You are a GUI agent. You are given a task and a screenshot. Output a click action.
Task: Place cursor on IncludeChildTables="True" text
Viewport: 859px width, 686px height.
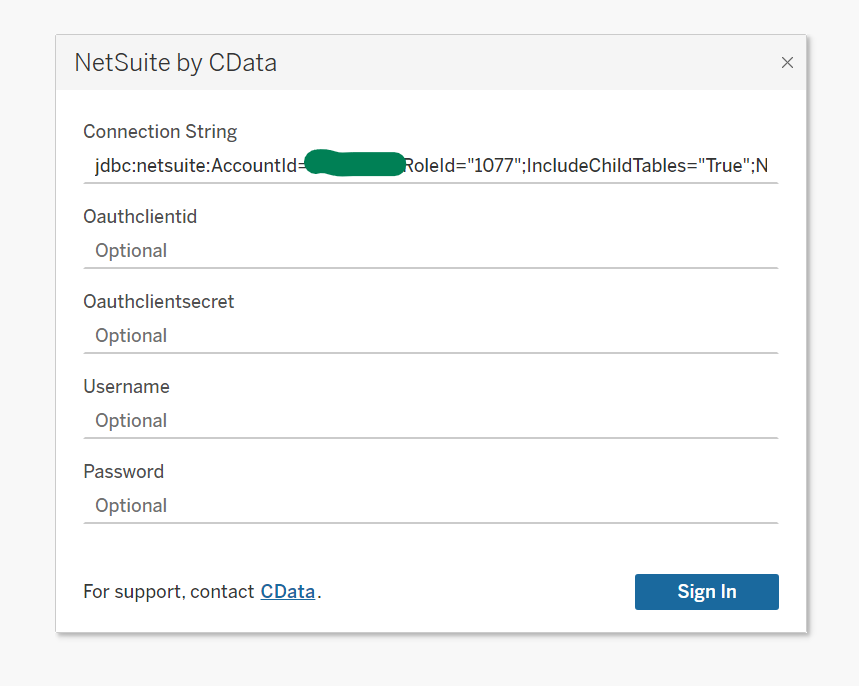pyautogui.click(x=638, y=166)
